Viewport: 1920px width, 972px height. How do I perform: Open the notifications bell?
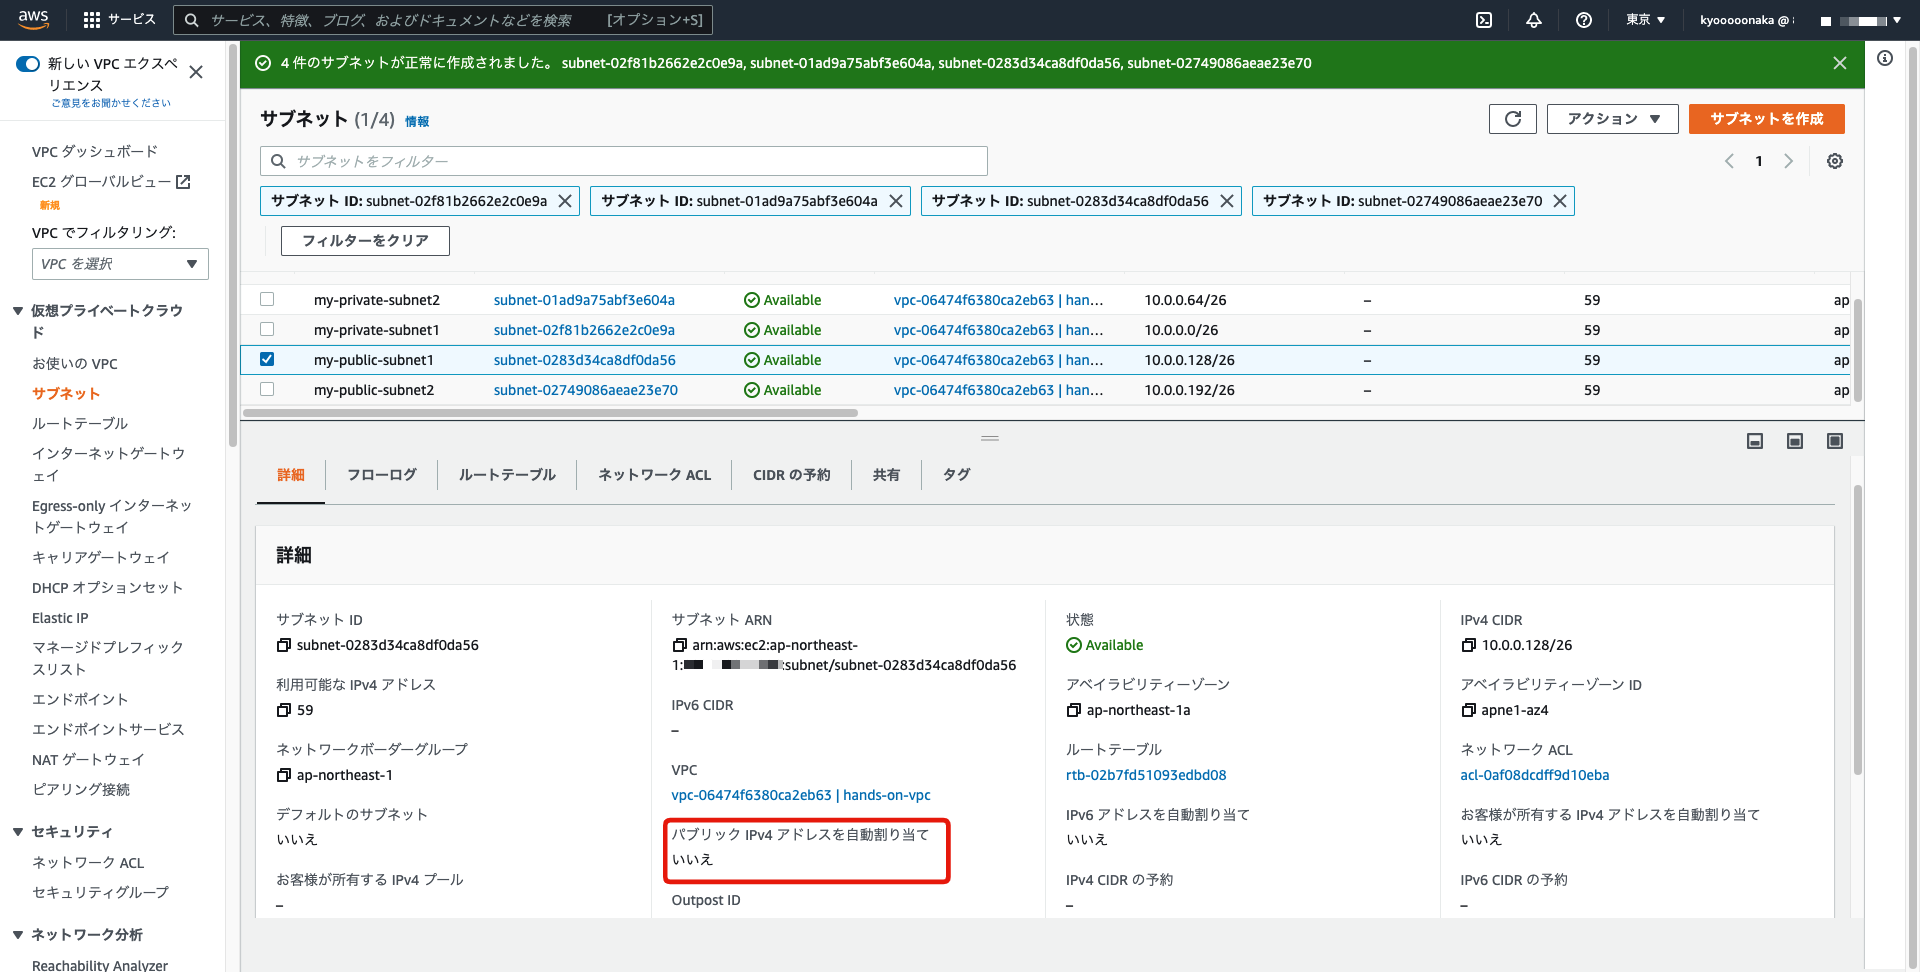pyautogui.click(x=1534, y=20)
